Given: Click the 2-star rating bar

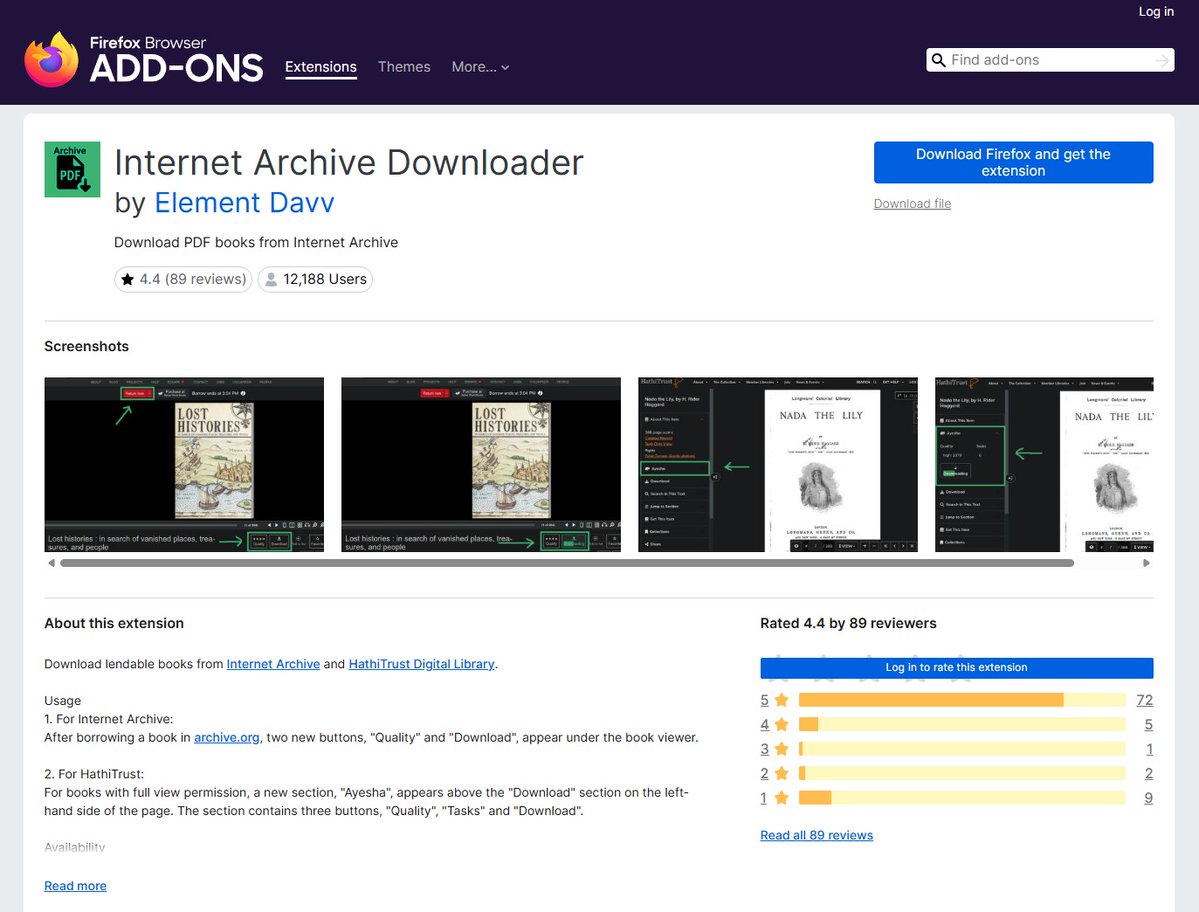Looking at the screenshot, I should tap(962, 774).
